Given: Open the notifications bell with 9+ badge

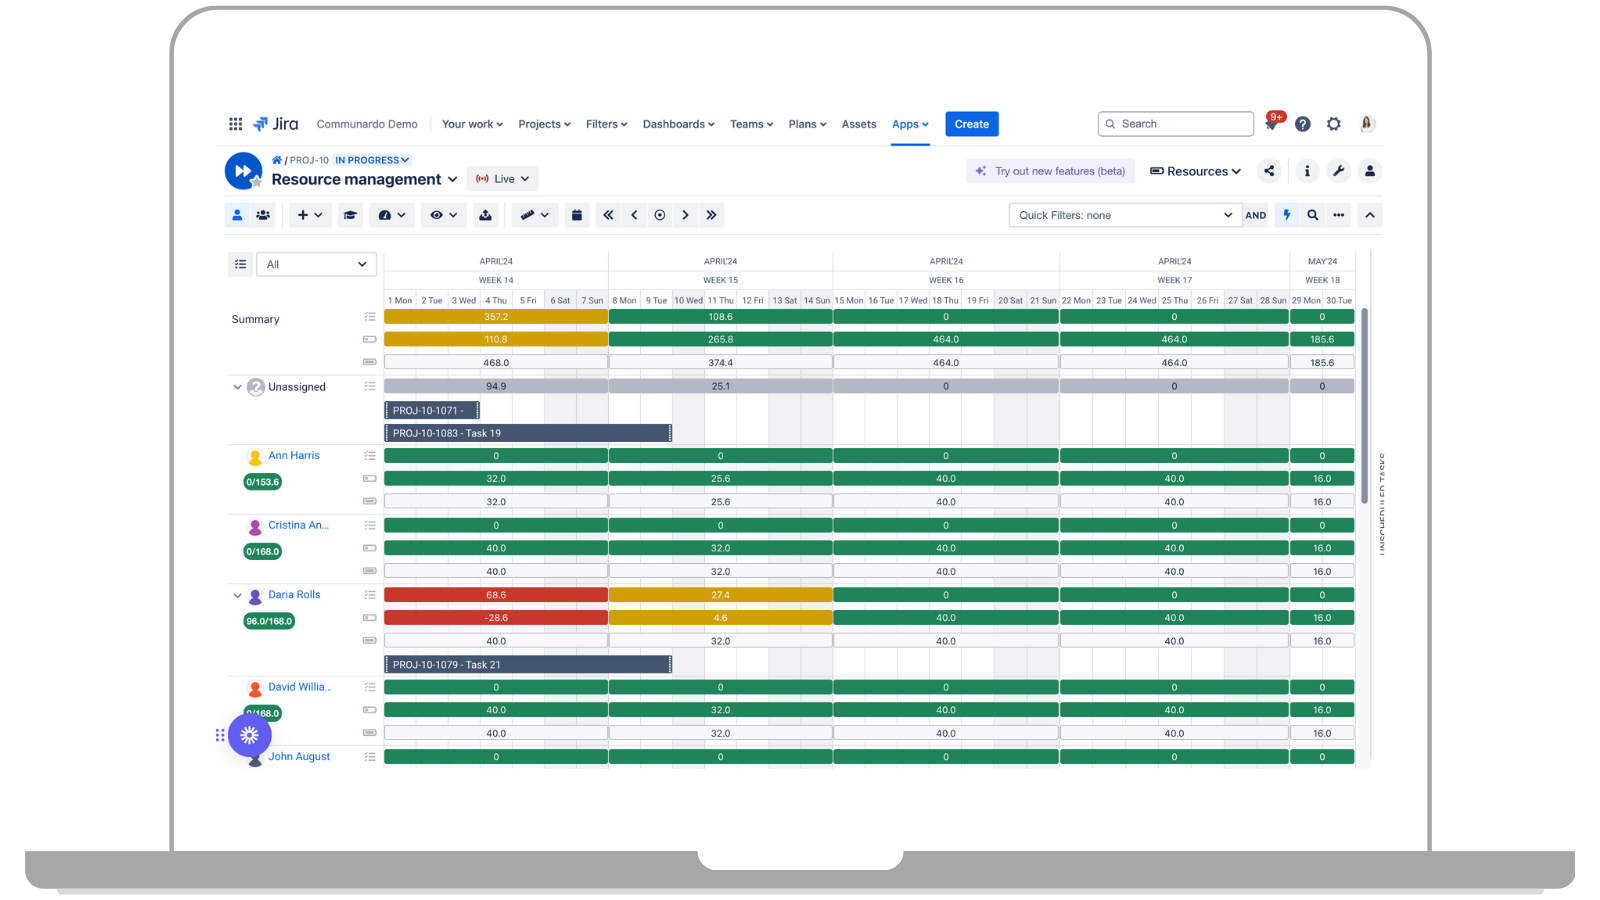Looking at the screenshot, I should 1272,124.
